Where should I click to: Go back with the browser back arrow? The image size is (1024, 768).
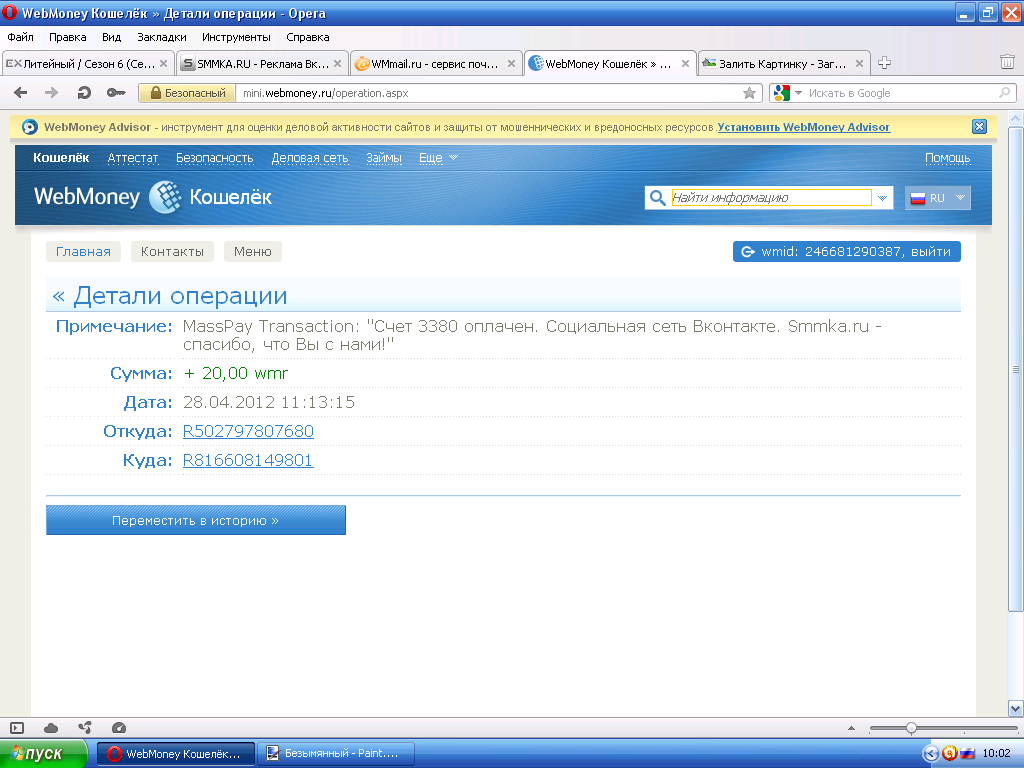pyautogui.click(x=20, y=93)
